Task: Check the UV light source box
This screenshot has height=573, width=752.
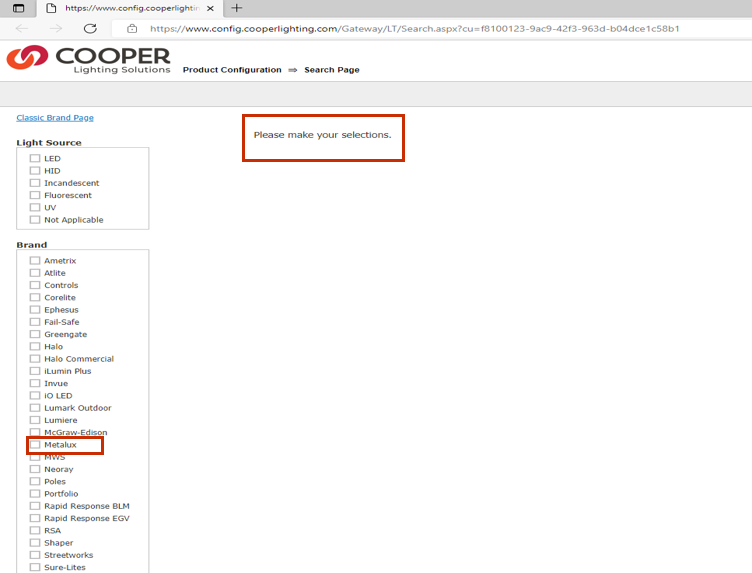Action: click(35, 208)
